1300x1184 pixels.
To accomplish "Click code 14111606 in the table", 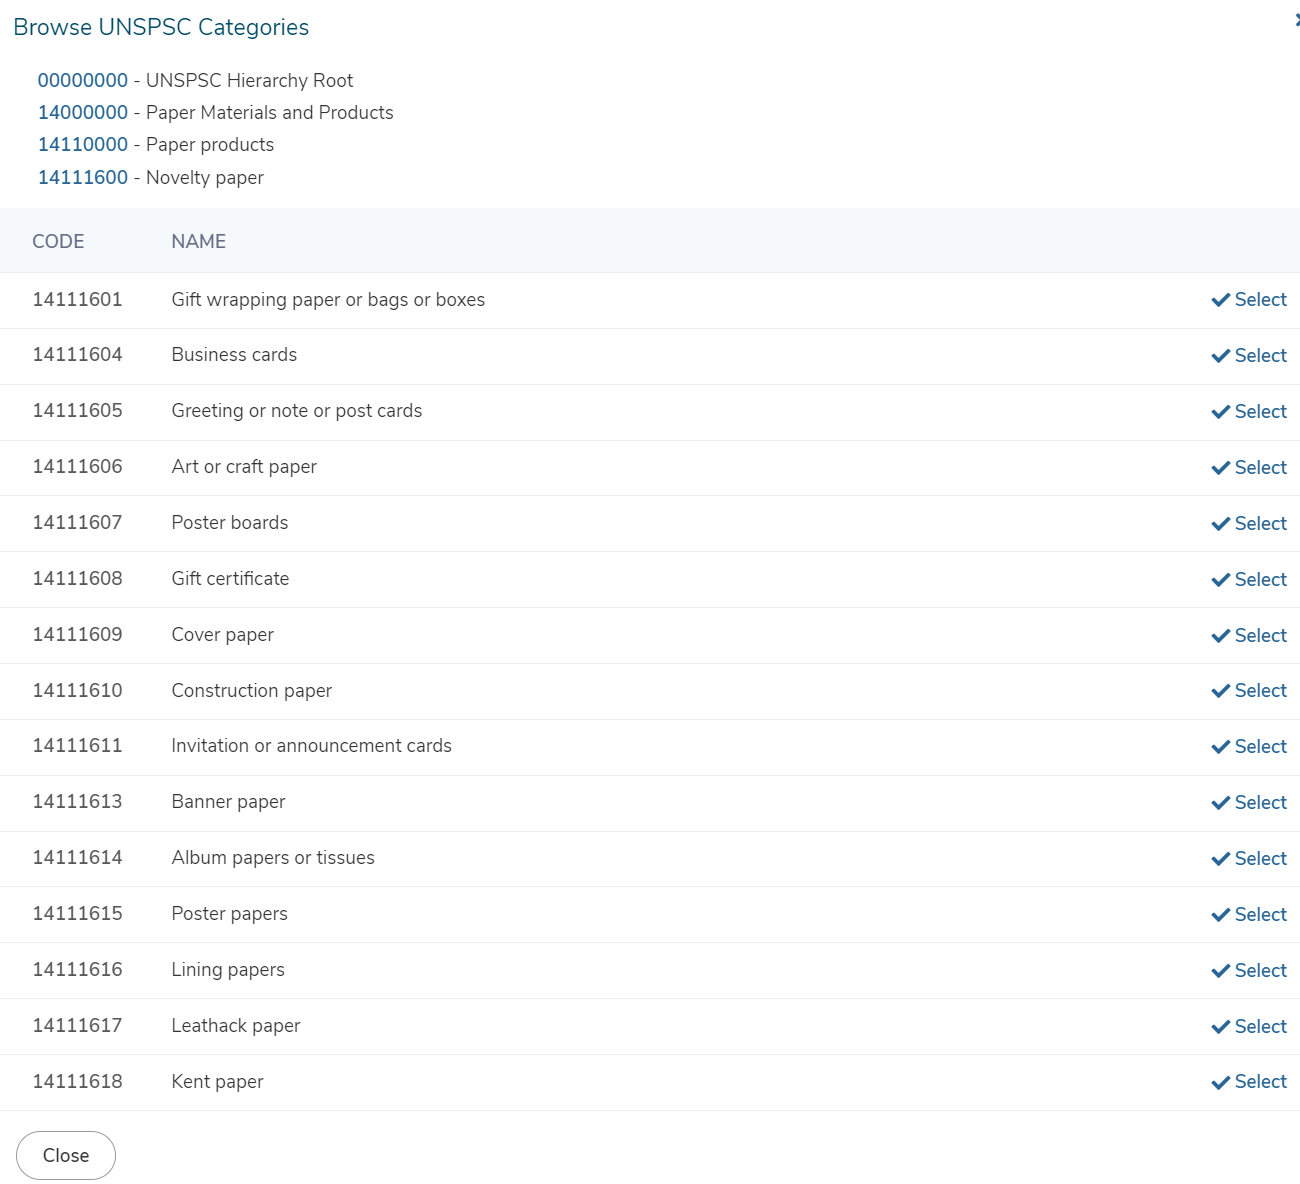I will click(x=77, y=466).
